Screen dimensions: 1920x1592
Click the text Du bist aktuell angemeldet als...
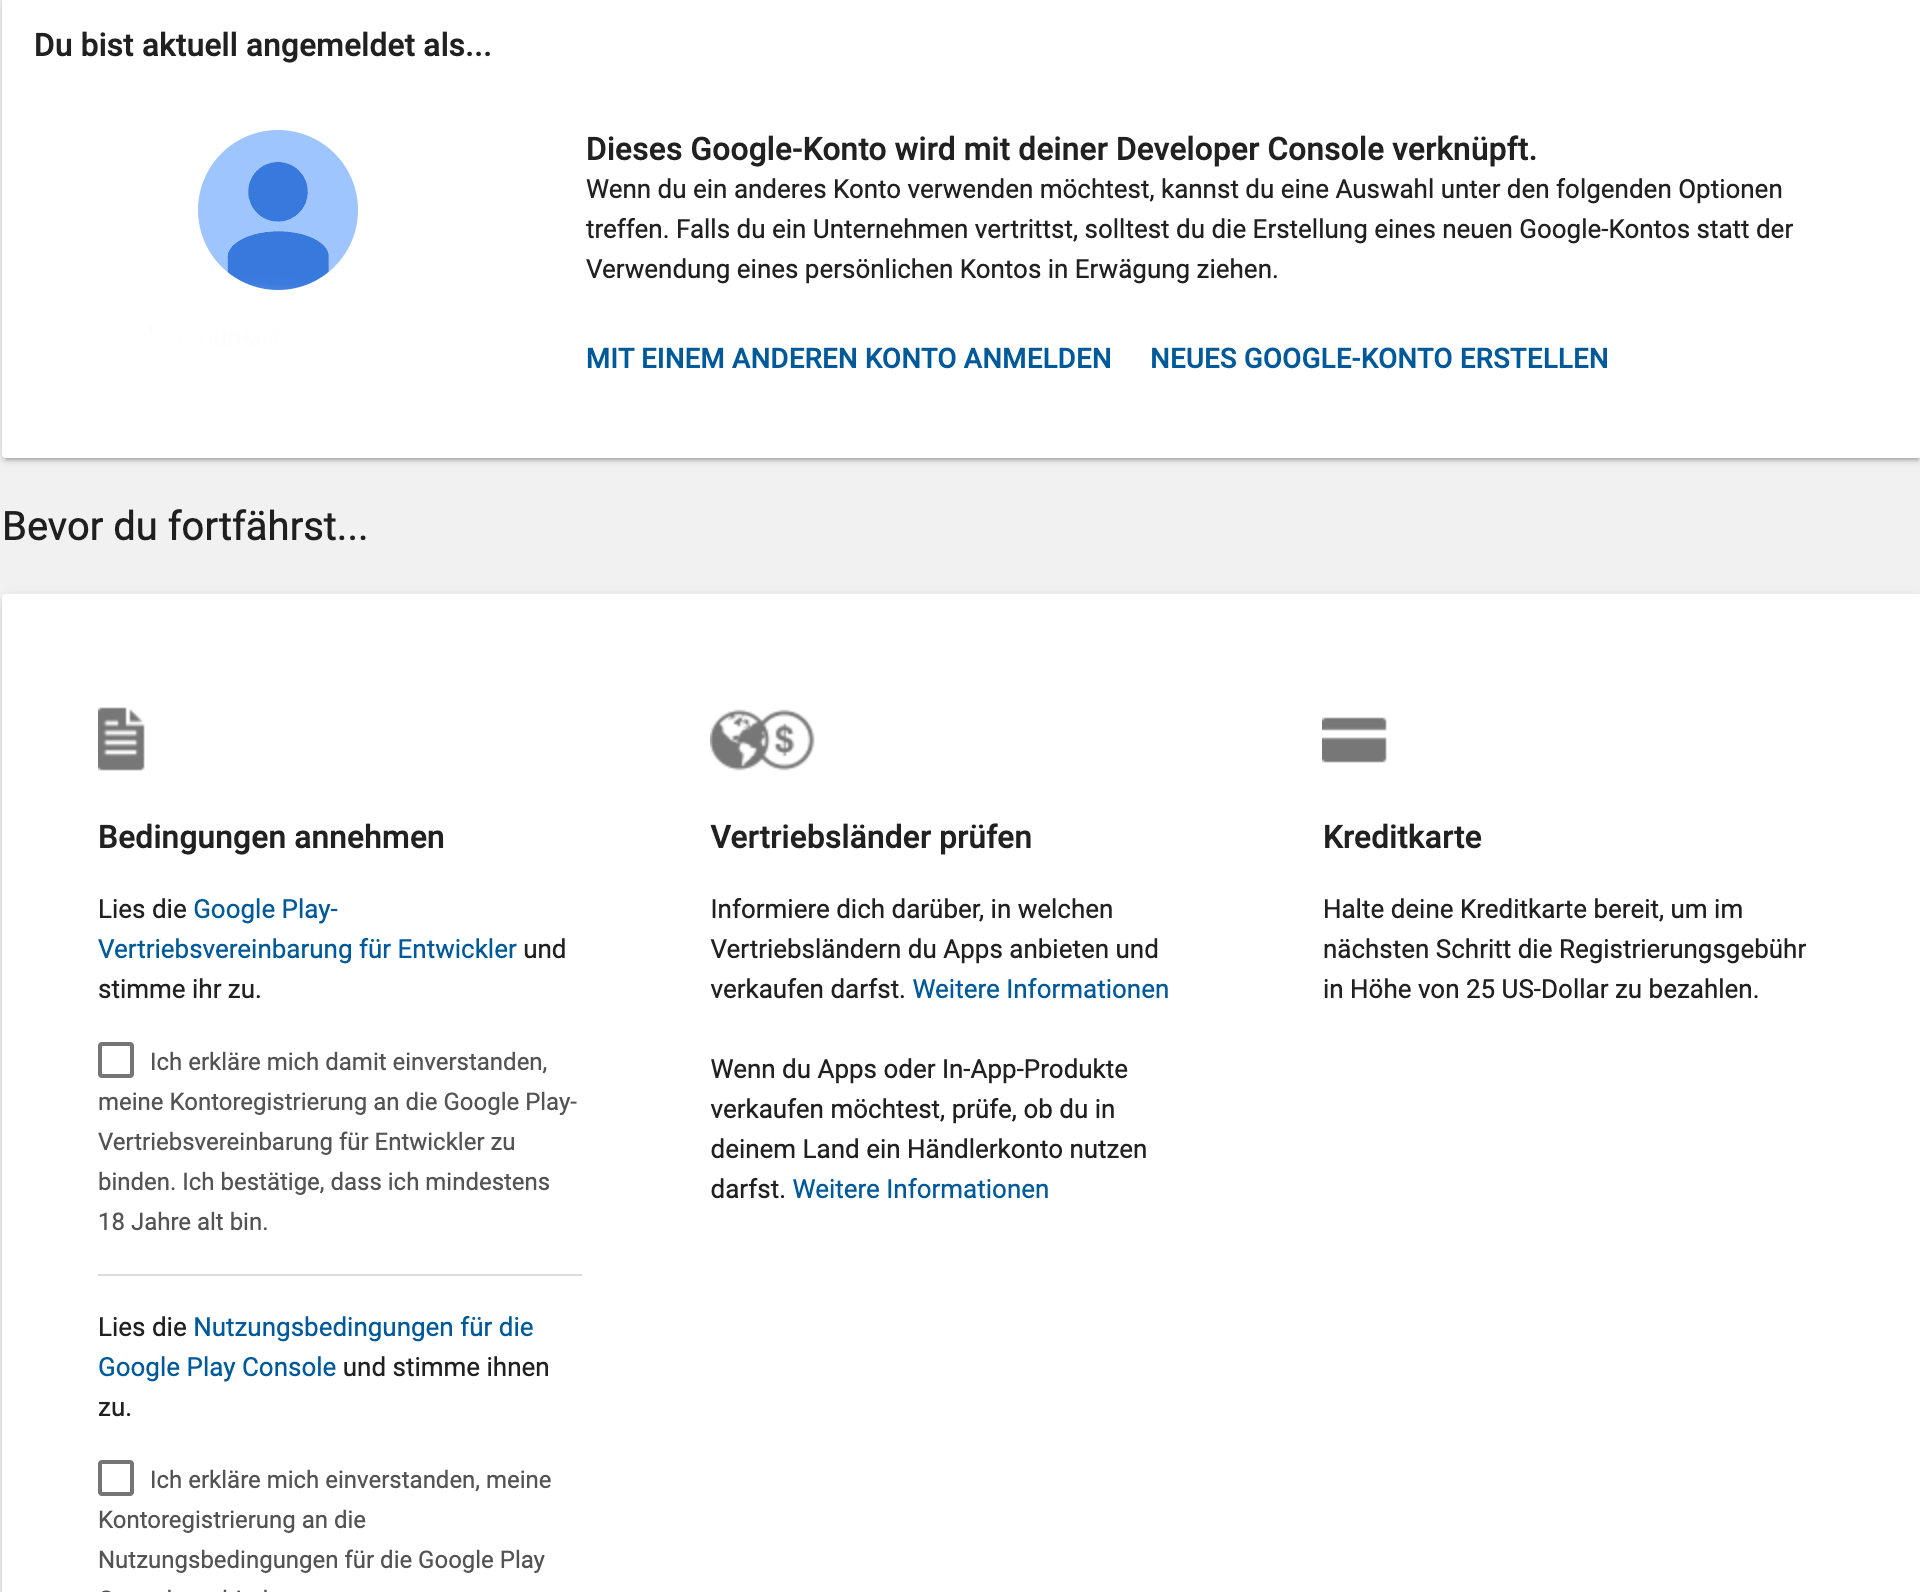coord(263,45)
